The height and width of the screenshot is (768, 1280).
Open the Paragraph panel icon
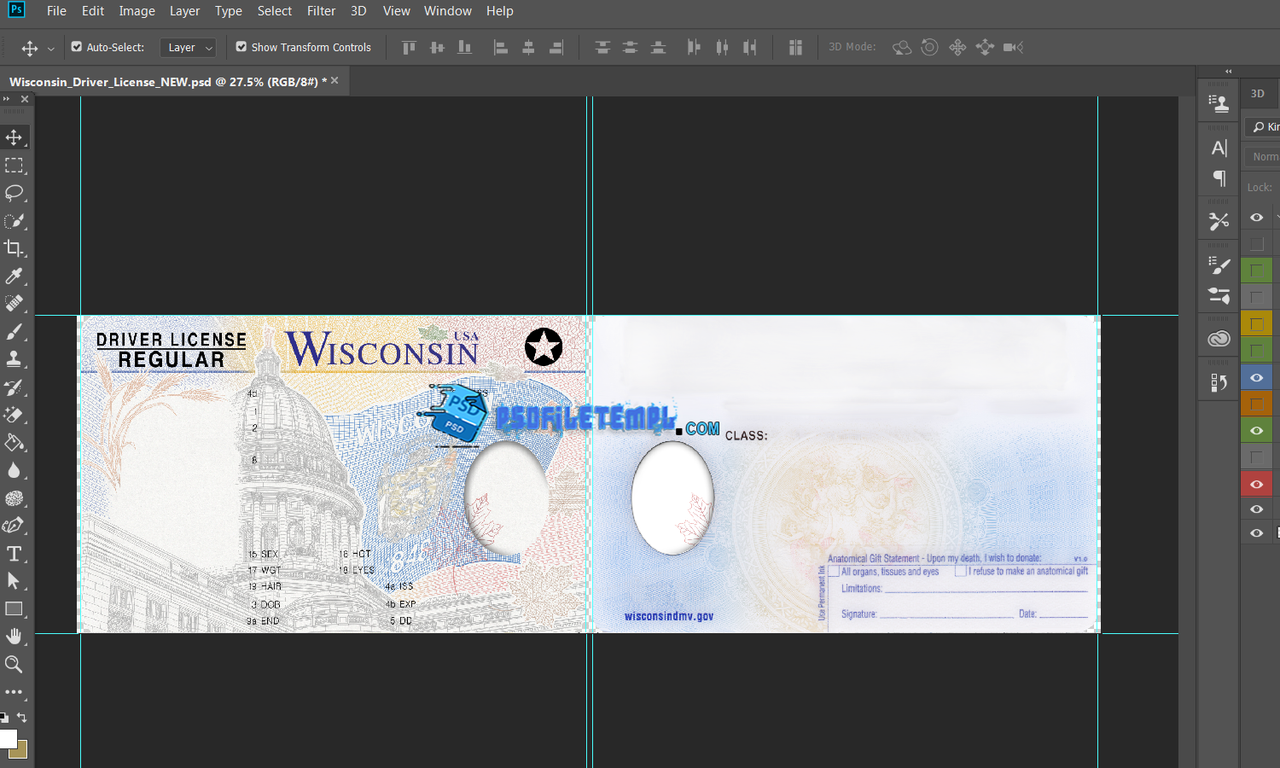click(x=1219, y=178)
